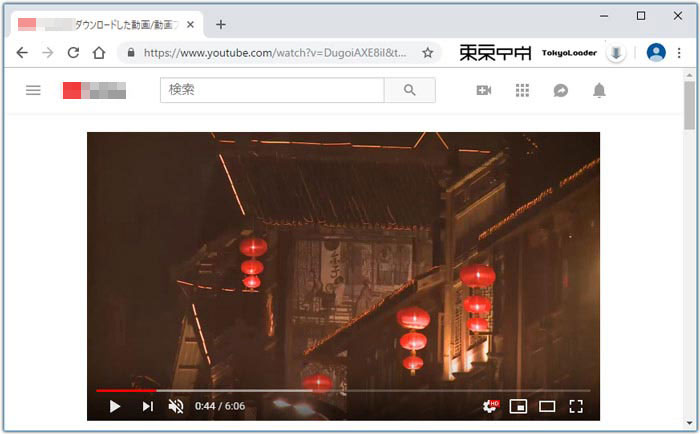
Task: Click the 0:44 / 6:06 time display
Action: [x=220, y=406]
